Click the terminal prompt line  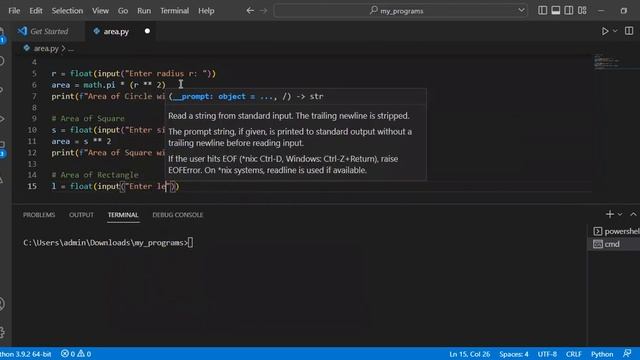[108, 243]
